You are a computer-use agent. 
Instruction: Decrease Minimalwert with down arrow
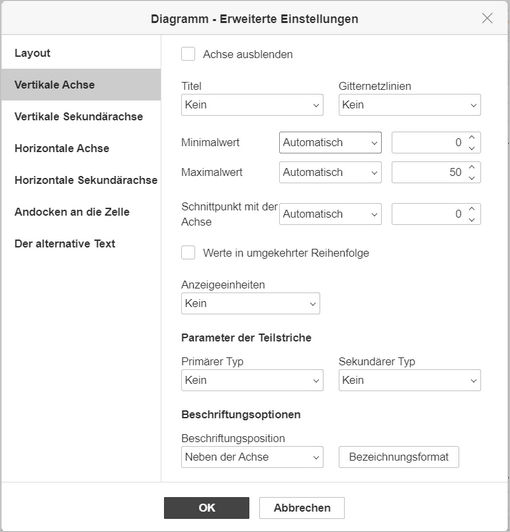[472, 148]
